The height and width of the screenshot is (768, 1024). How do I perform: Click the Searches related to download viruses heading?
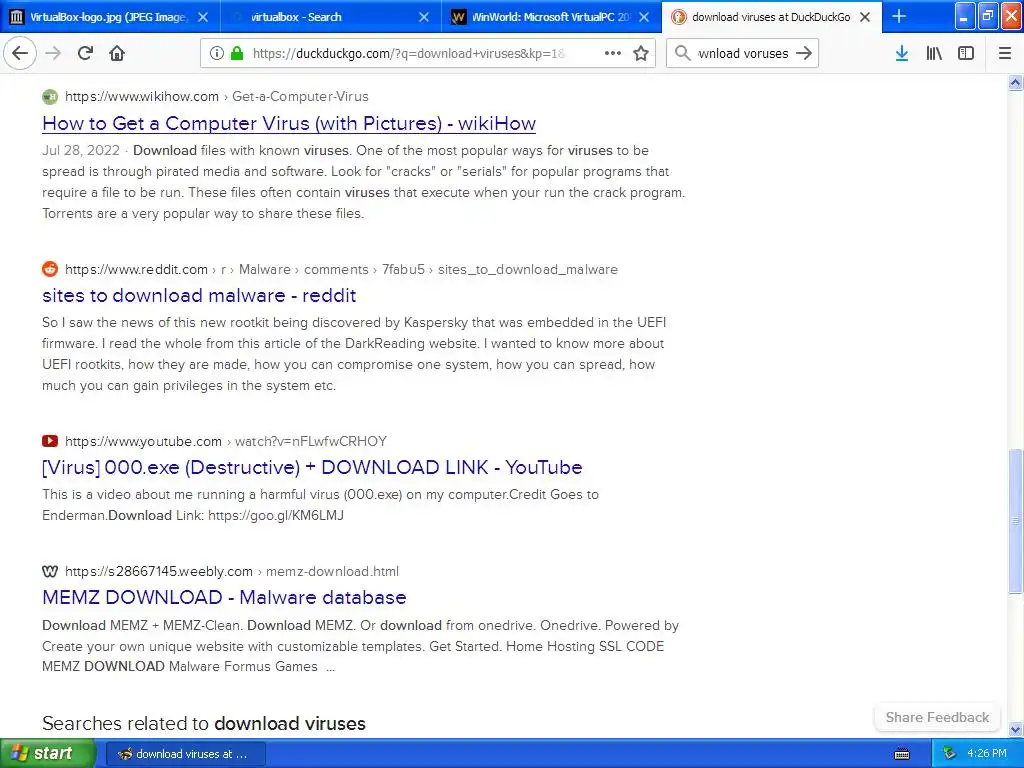[x=204, y=724]
